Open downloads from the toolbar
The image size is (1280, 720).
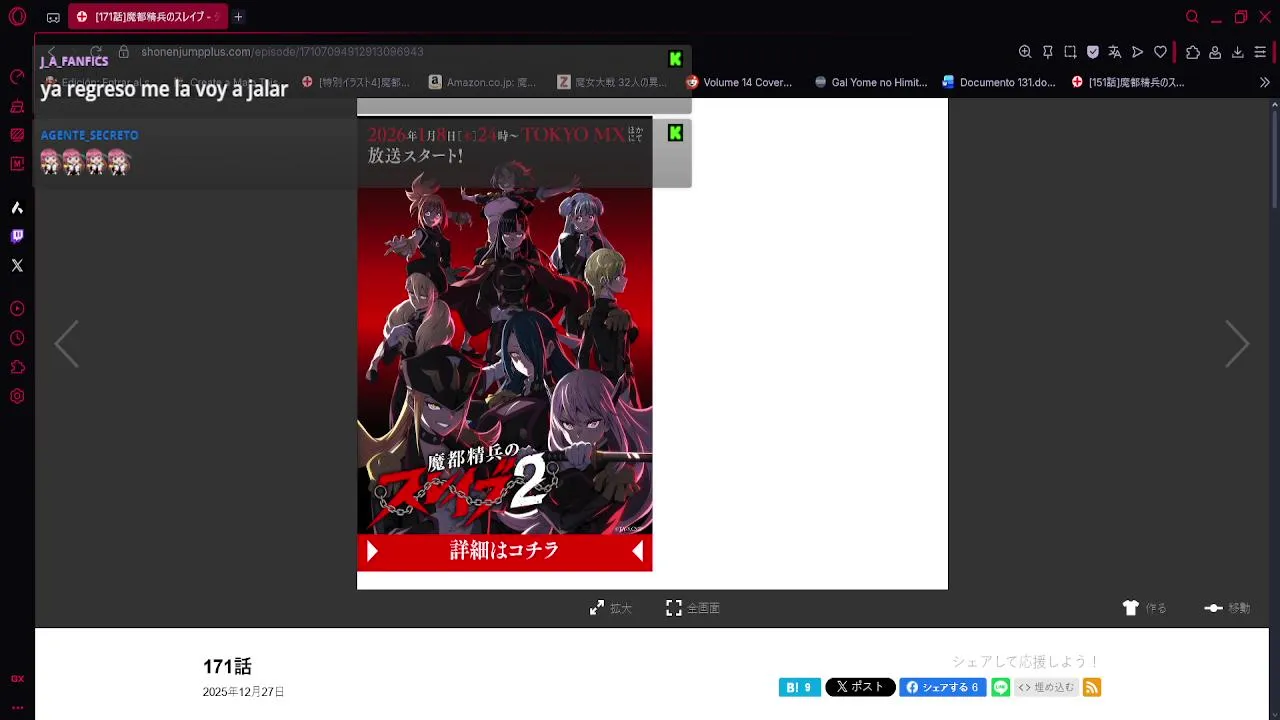click(1237, 52)
